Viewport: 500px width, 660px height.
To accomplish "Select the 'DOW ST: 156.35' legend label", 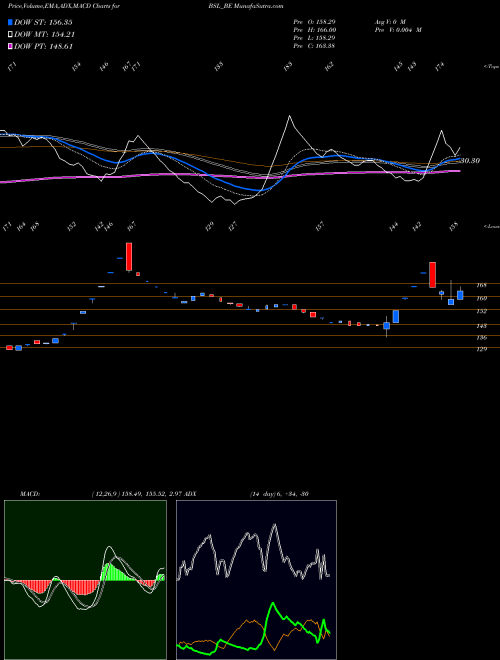I will tap(43, 22).
